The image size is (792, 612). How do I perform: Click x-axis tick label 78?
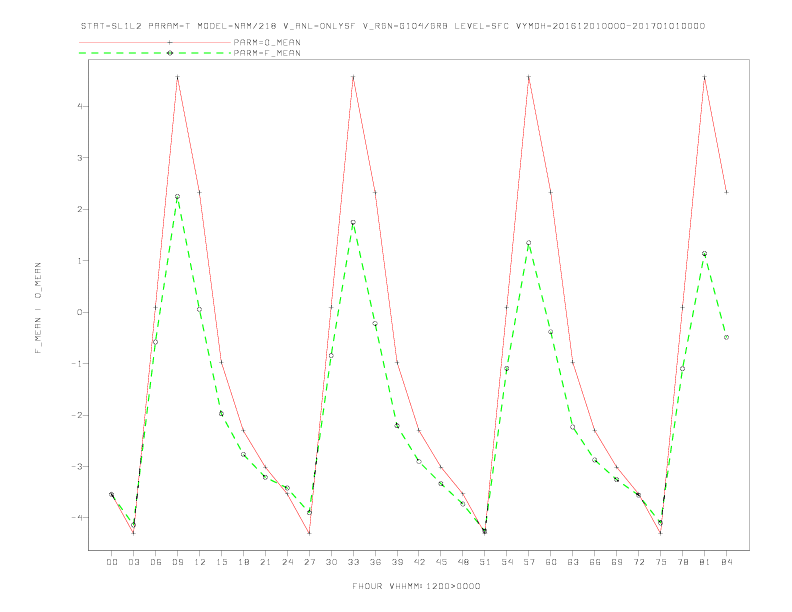(x=683, y=562)
